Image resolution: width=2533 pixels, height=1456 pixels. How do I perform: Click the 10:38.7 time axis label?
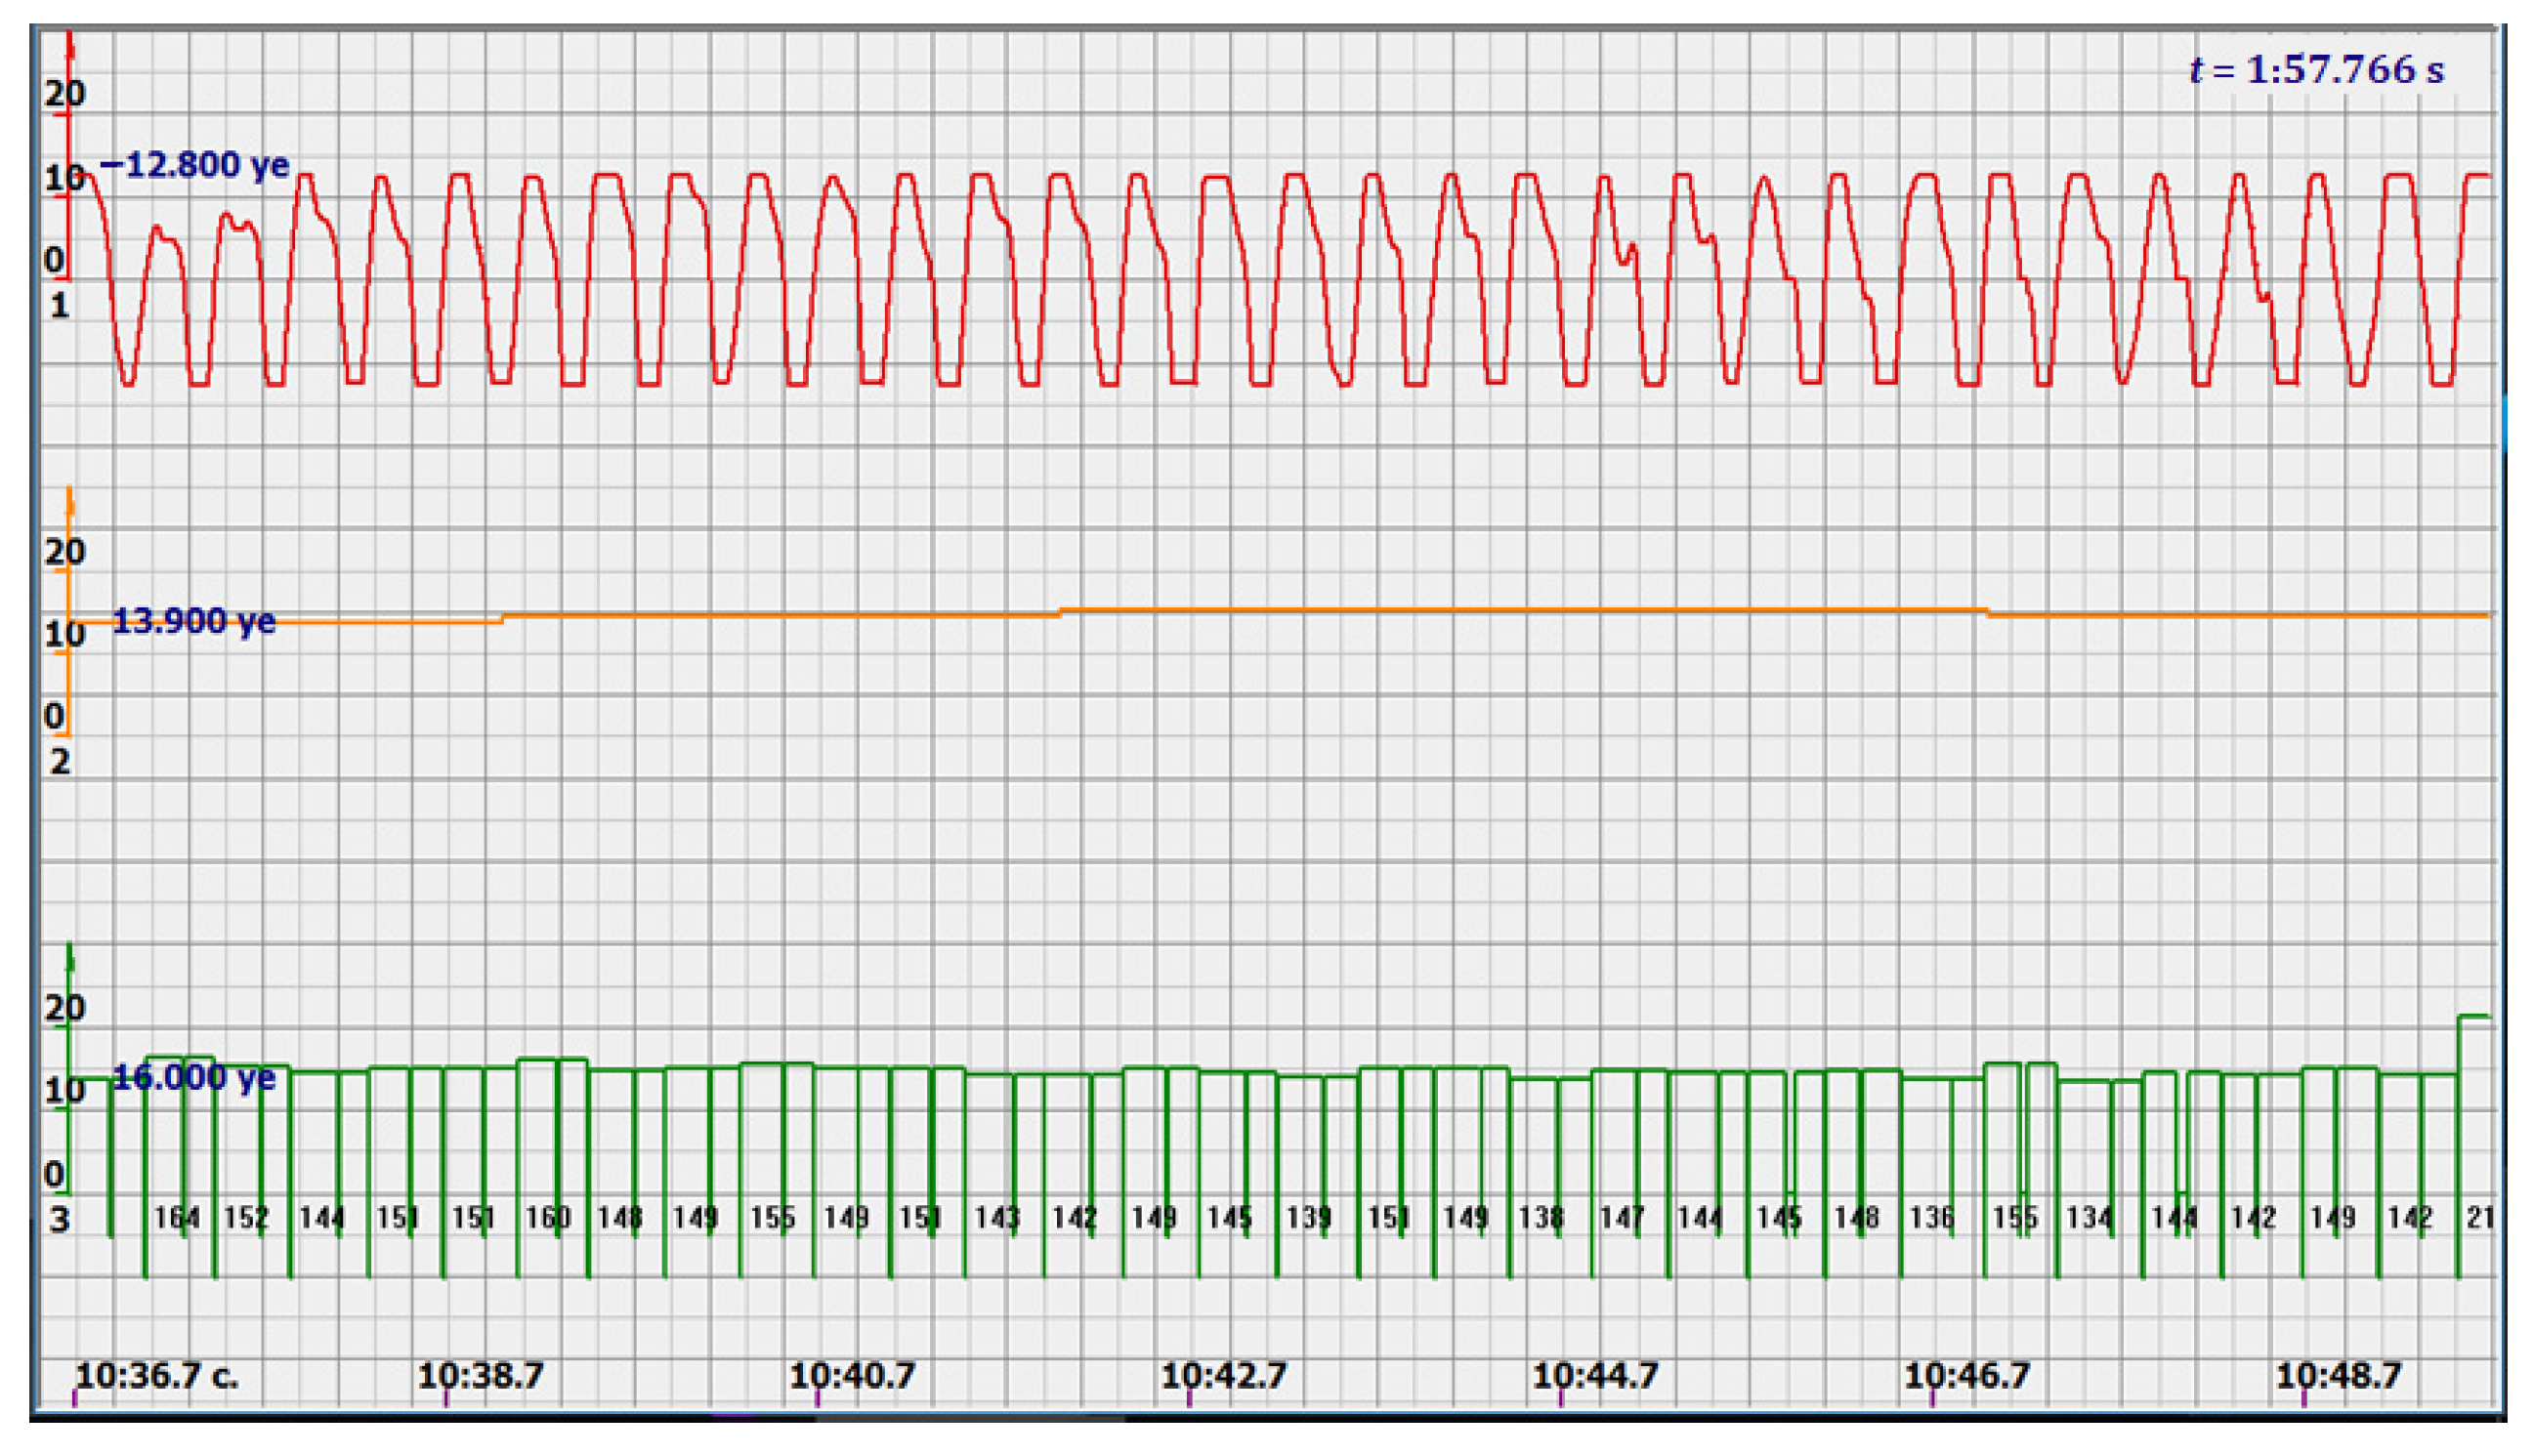point(480,1377)
